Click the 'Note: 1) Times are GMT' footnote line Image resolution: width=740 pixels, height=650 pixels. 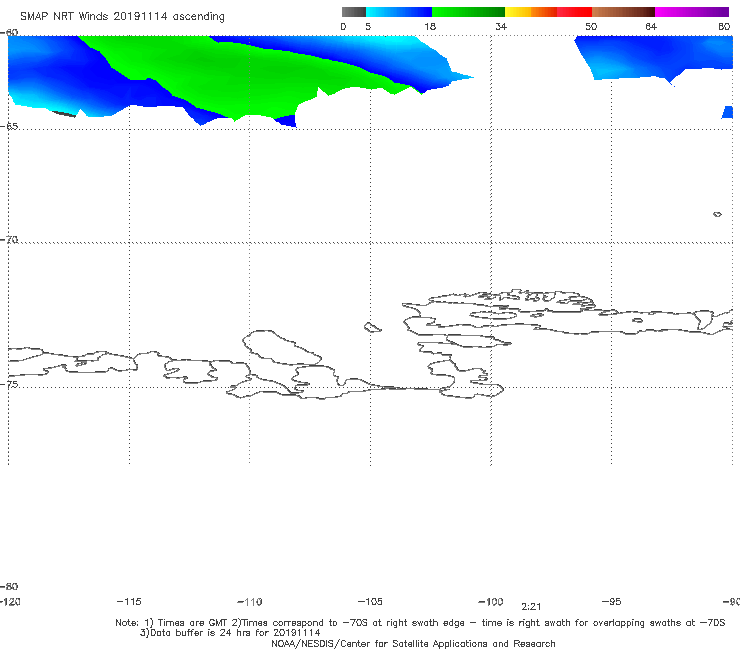pos(420,623)
